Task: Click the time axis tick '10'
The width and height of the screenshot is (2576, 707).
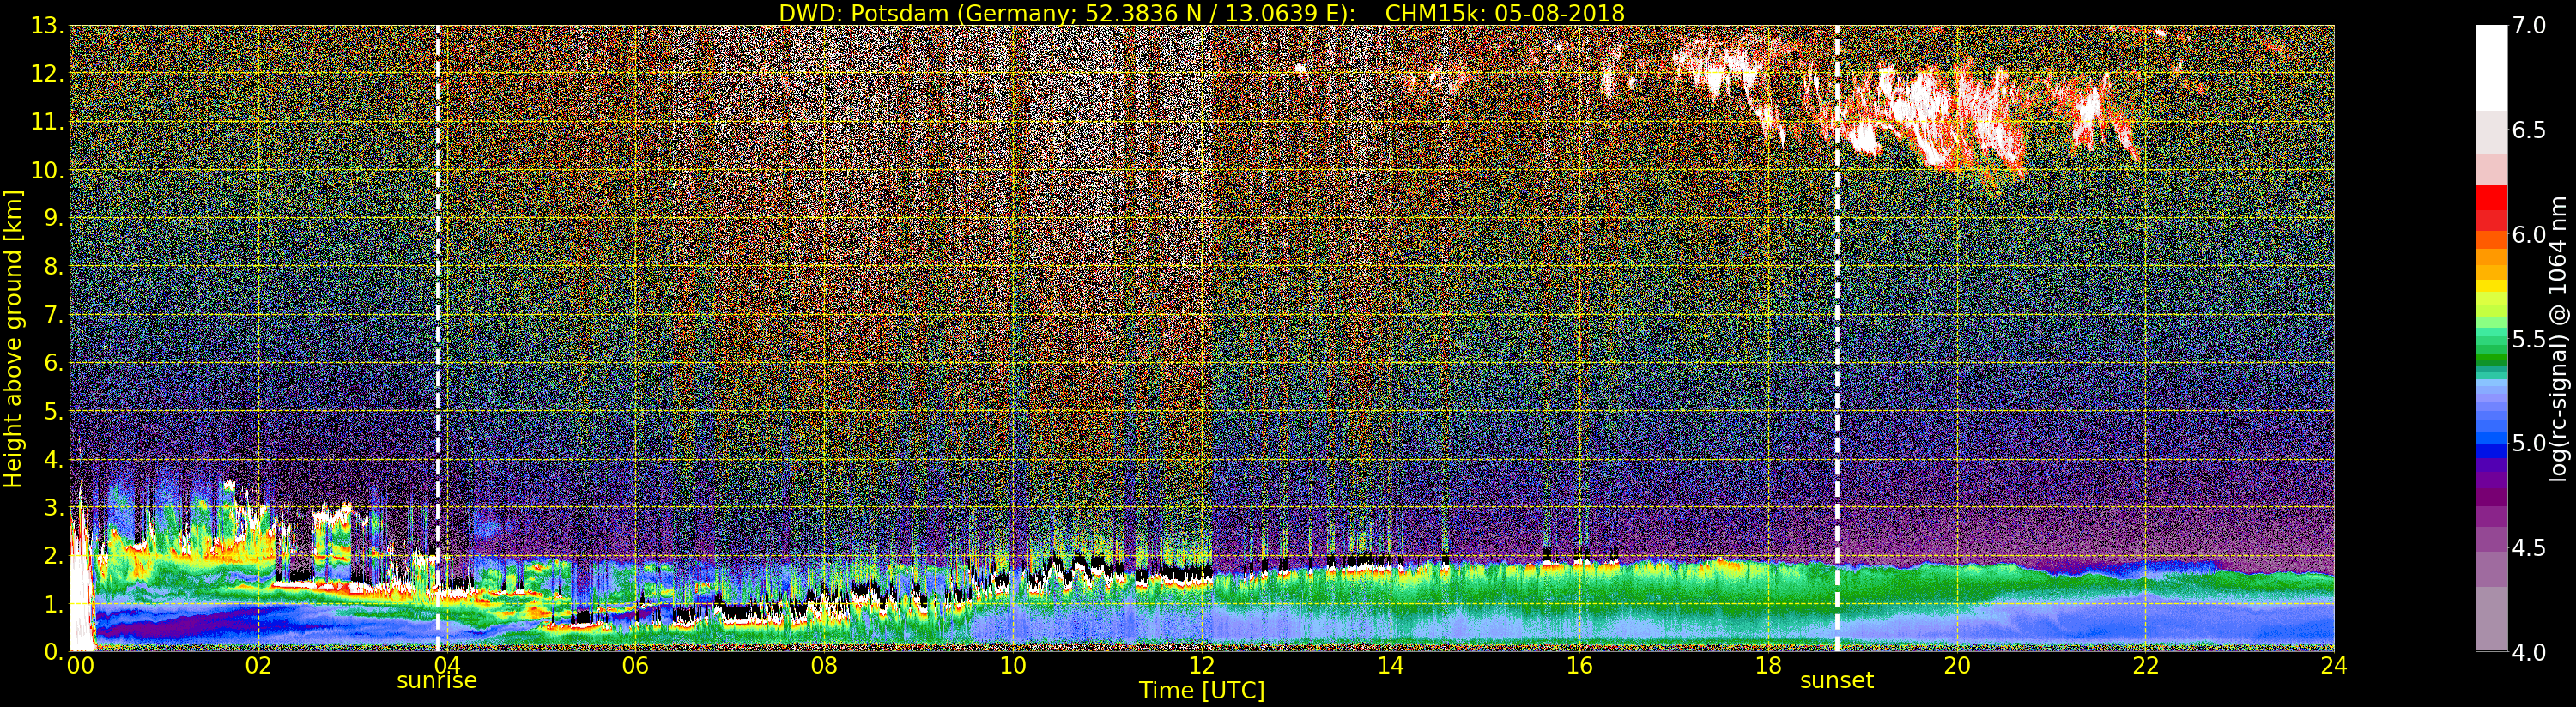Action: tap(1013, 665)
